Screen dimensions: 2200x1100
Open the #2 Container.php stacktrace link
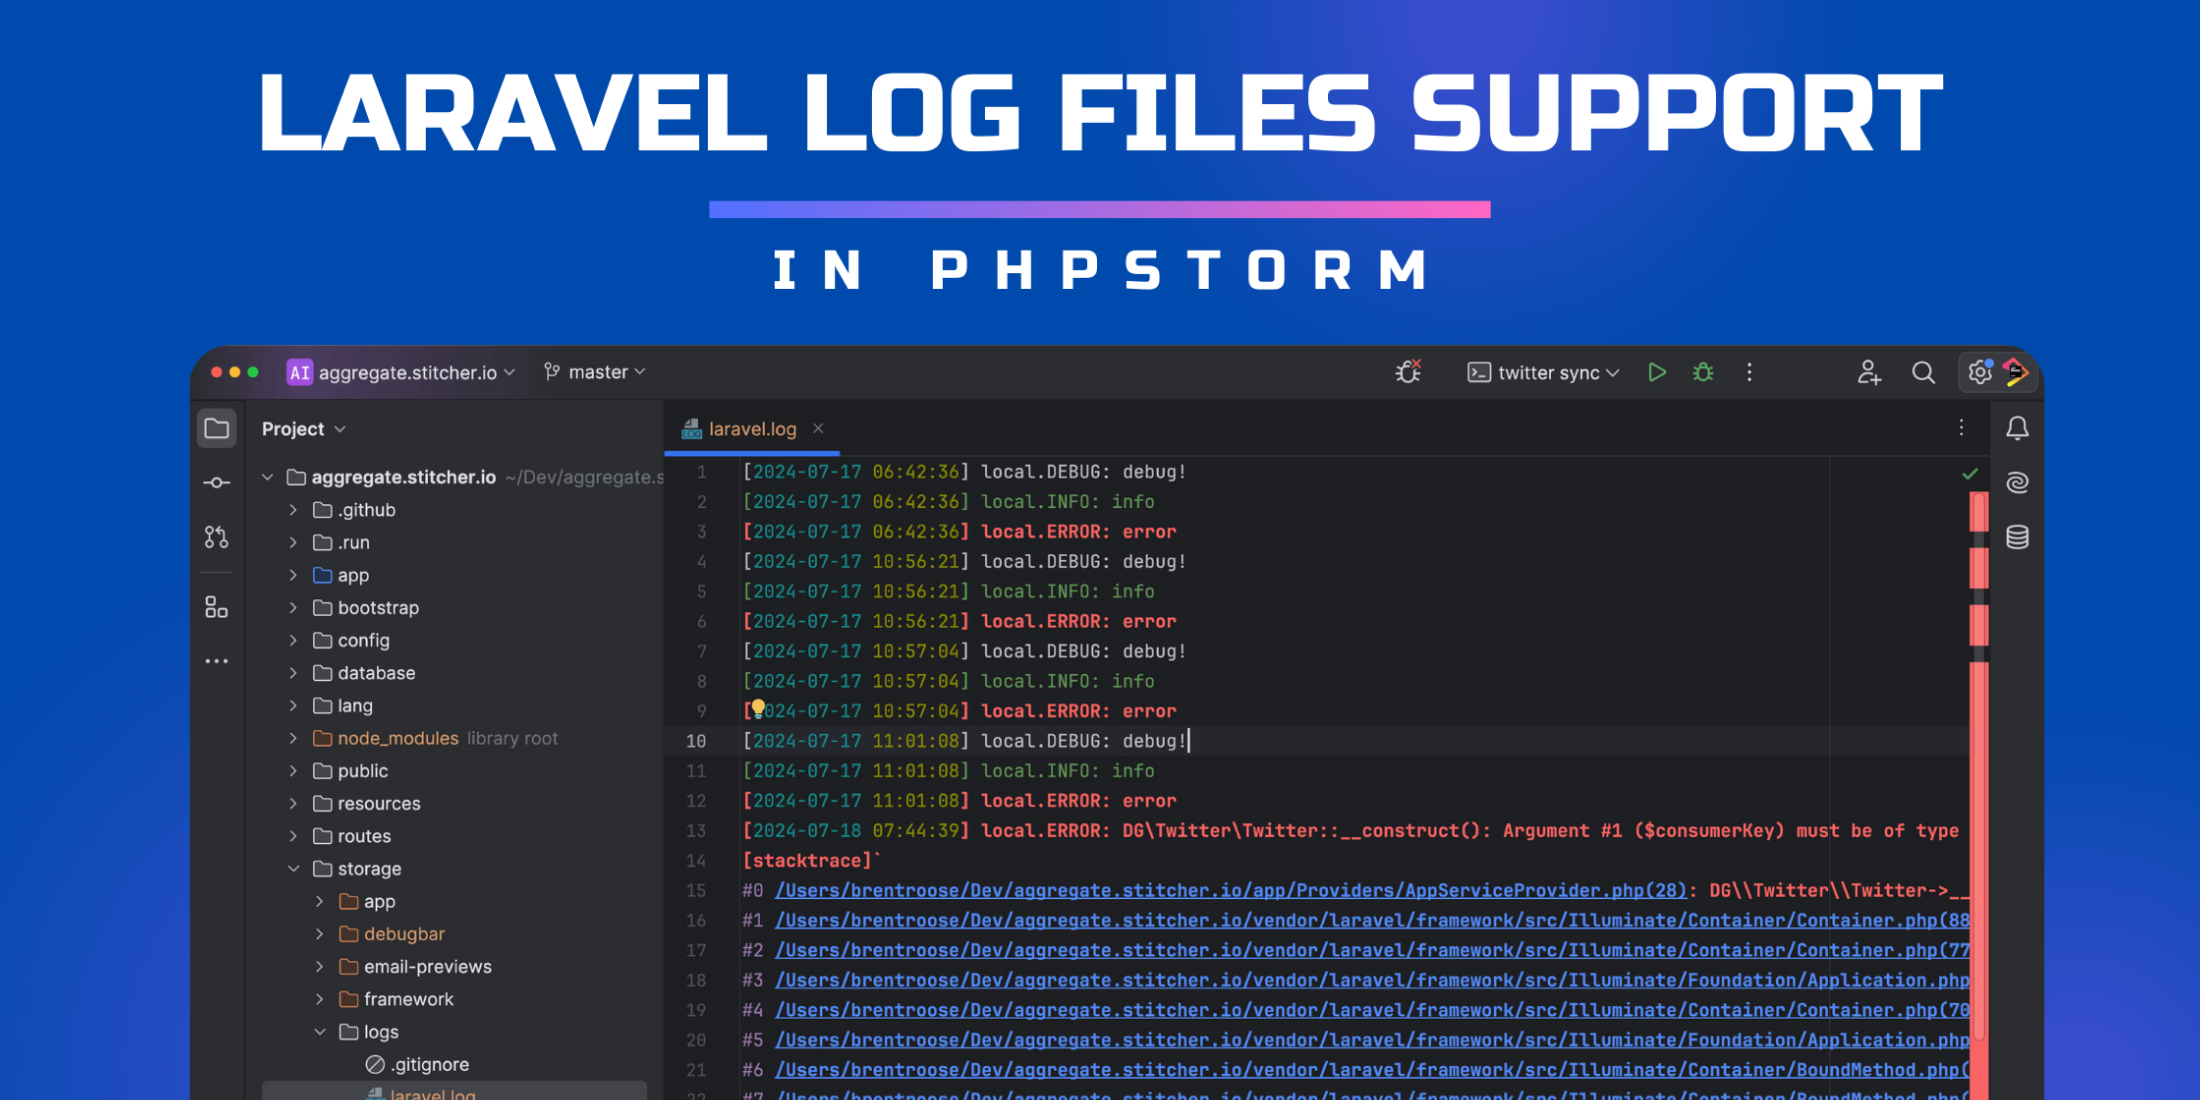1372,950
